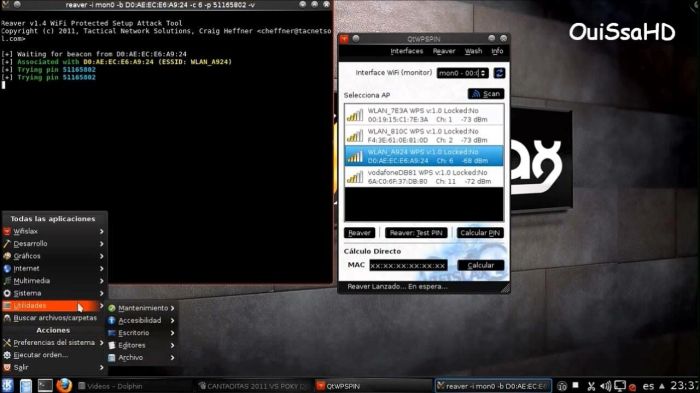Expand the Gráficos submenu arrow

pyautogui.click(x=101, y=256)
